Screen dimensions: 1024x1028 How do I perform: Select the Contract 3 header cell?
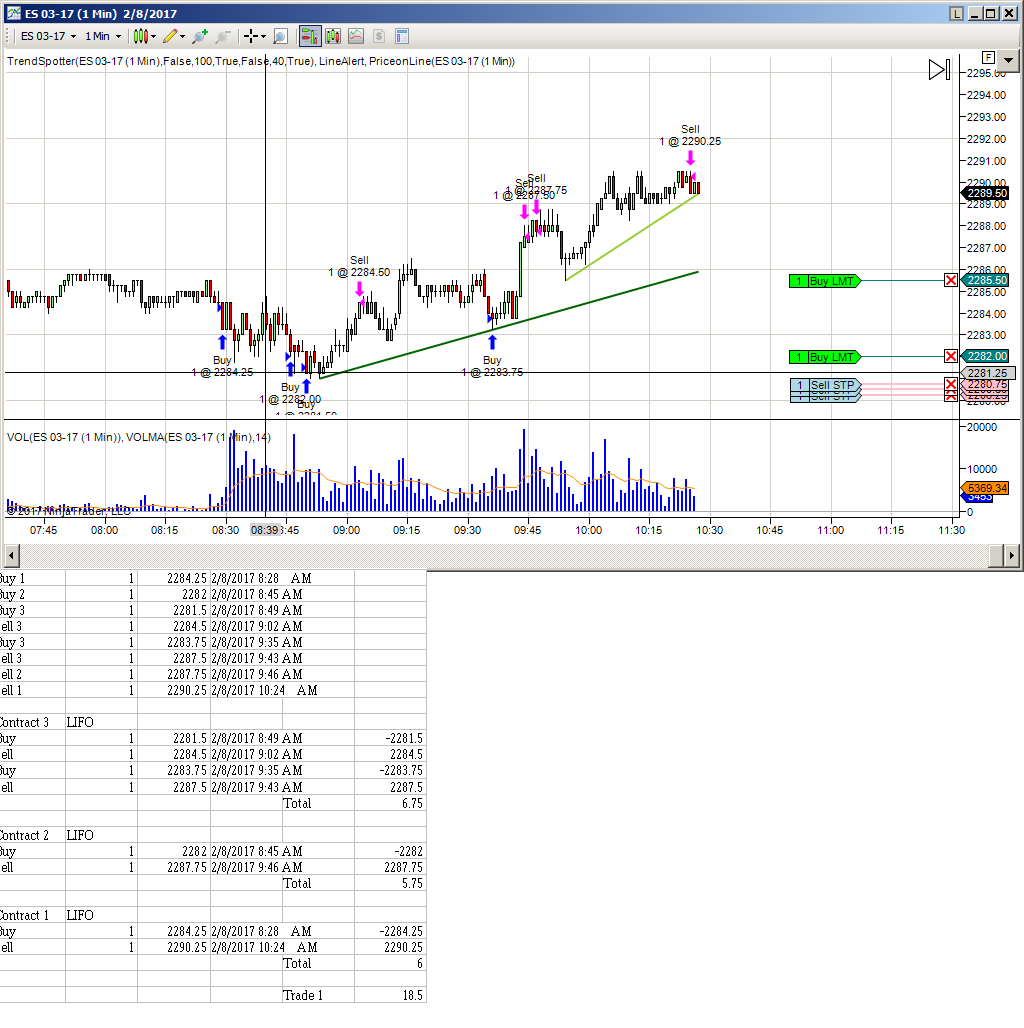32,722
